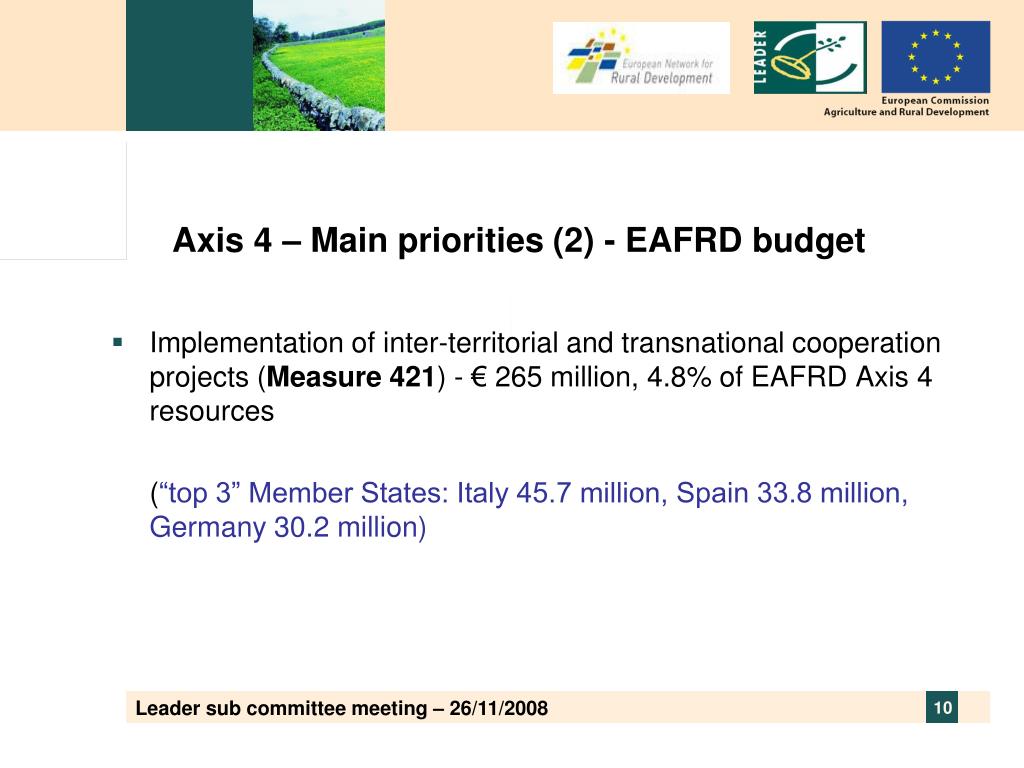Image resolution: width=1024 pixels, height=768 pixels.
Task: Click the European Union flag emblem
Action: [935, 57]
